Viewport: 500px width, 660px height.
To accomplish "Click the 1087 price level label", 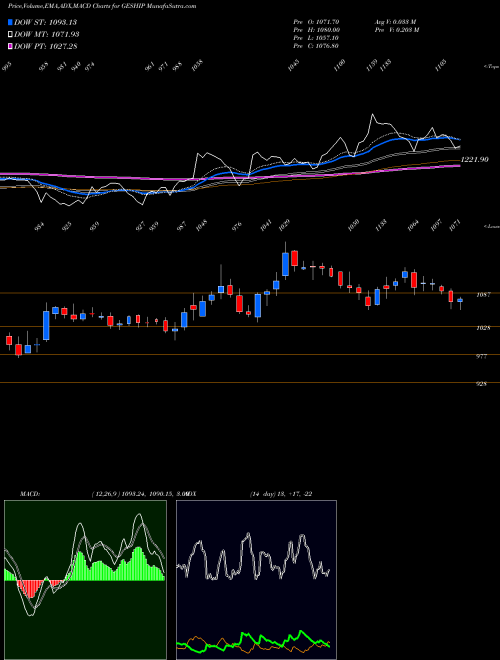I will coord(483,295).
